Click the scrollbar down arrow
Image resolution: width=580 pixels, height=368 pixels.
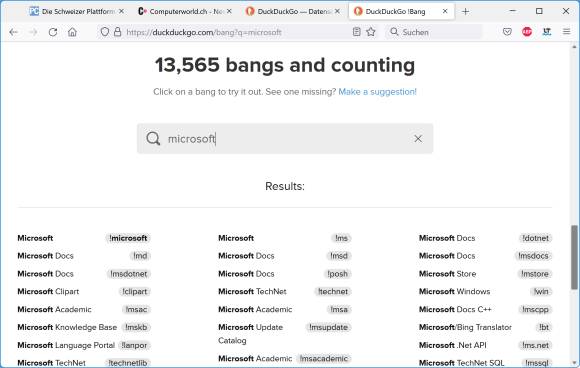click(x=574, y=363)
